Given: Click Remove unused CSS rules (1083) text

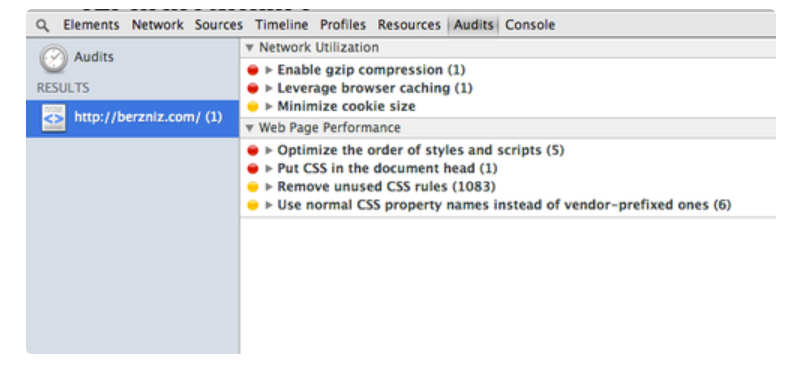Looking at the screenshot, I should click(x=386, y=187).
